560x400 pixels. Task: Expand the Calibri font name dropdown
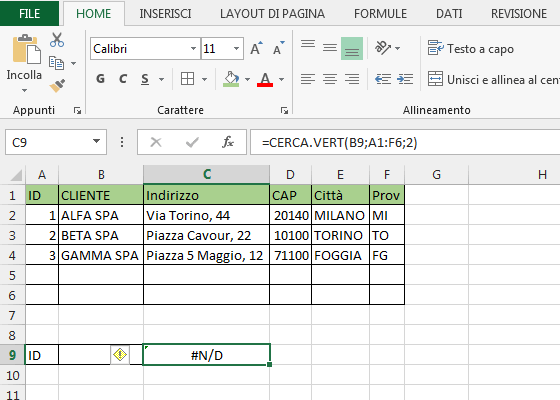[193, 48]
